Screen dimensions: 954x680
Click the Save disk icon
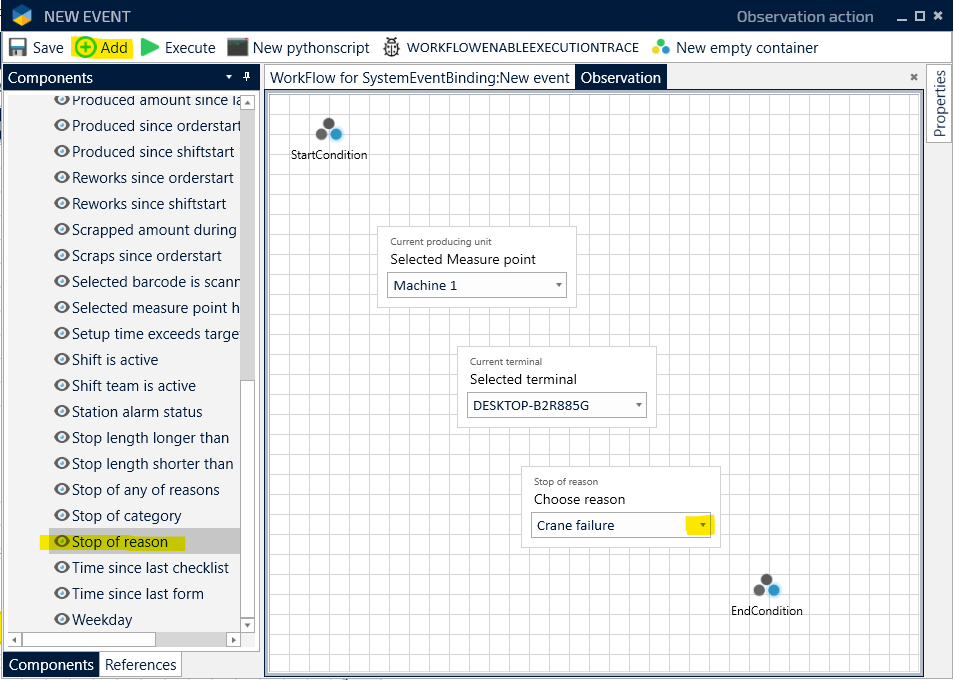(18, 47)
